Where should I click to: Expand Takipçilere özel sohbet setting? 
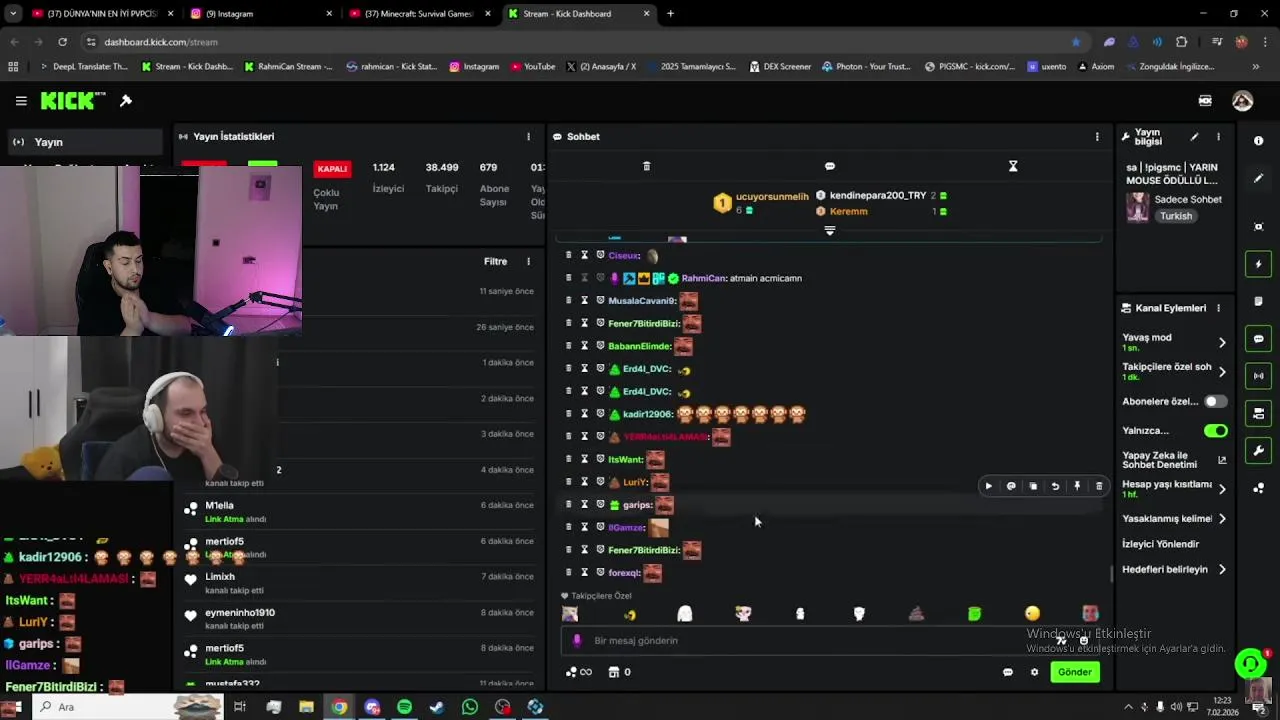(1222, 372)
